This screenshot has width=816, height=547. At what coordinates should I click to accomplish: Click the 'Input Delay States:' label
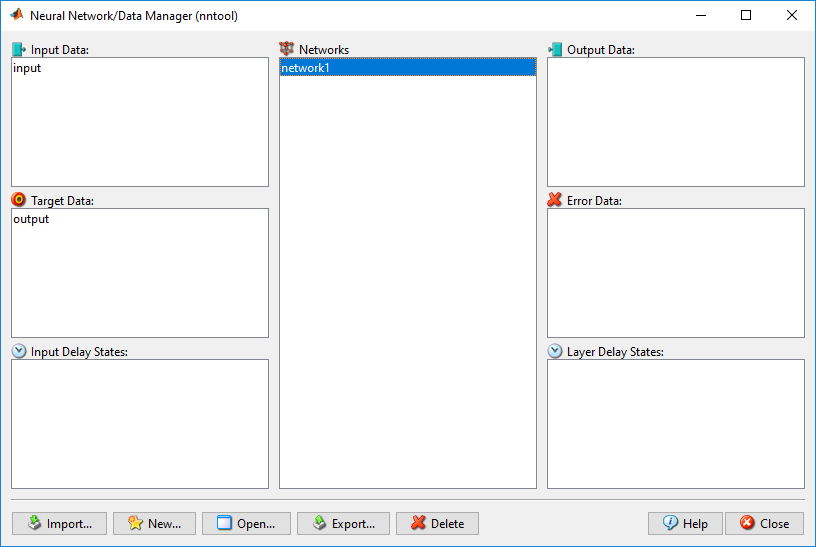79,352
